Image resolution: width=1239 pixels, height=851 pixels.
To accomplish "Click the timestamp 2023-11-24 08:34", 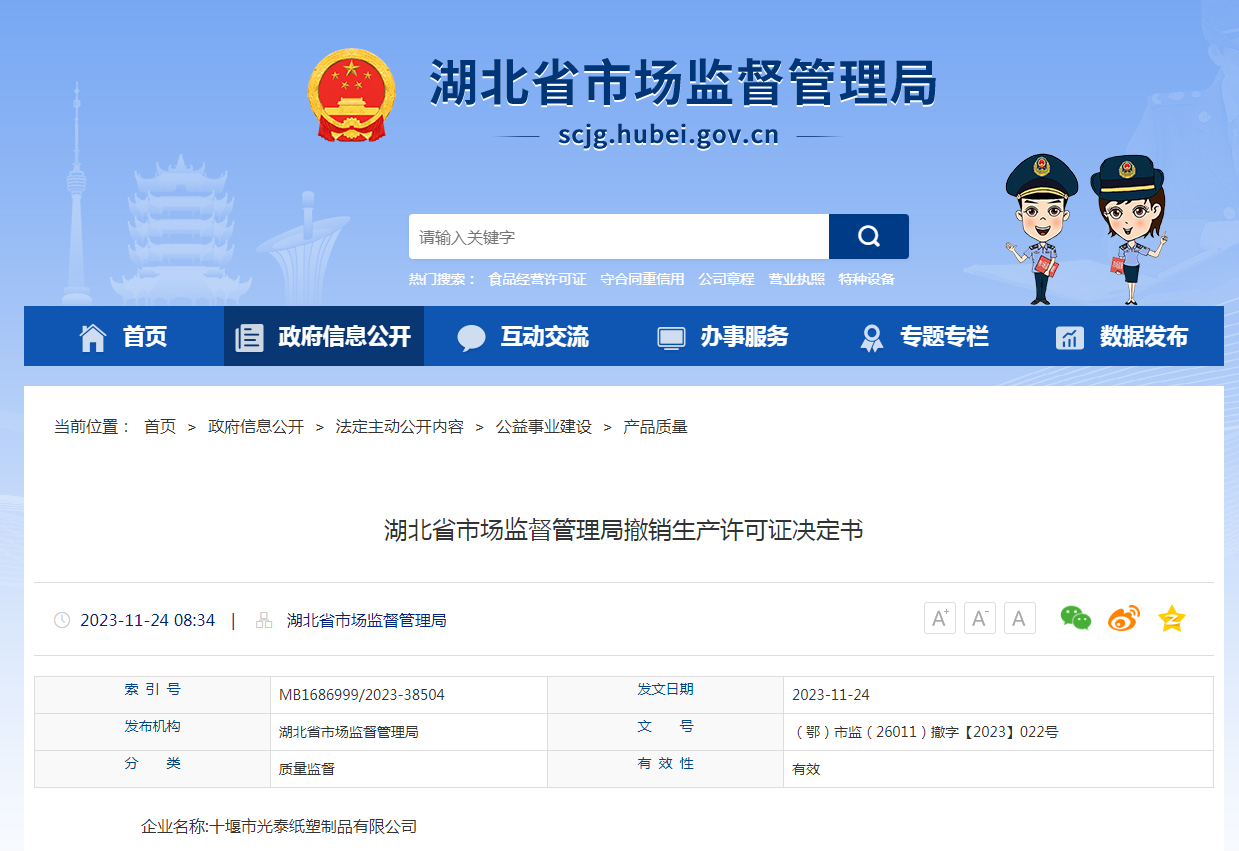I will [x=148, y=620].
